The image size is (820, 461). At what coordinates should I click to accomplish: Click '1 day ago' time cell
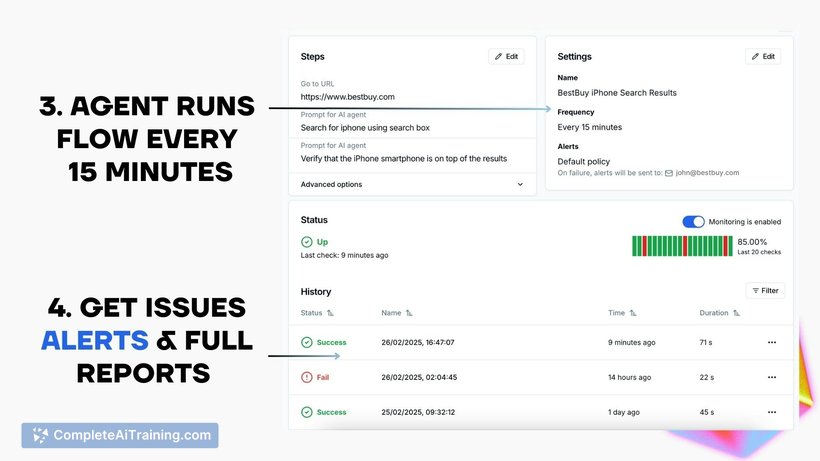(623, 412)
